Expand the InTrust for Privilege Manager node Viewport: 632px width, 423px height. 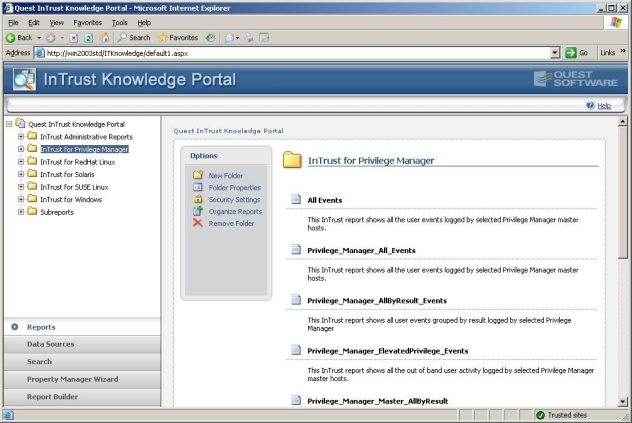tap(21, 149)
